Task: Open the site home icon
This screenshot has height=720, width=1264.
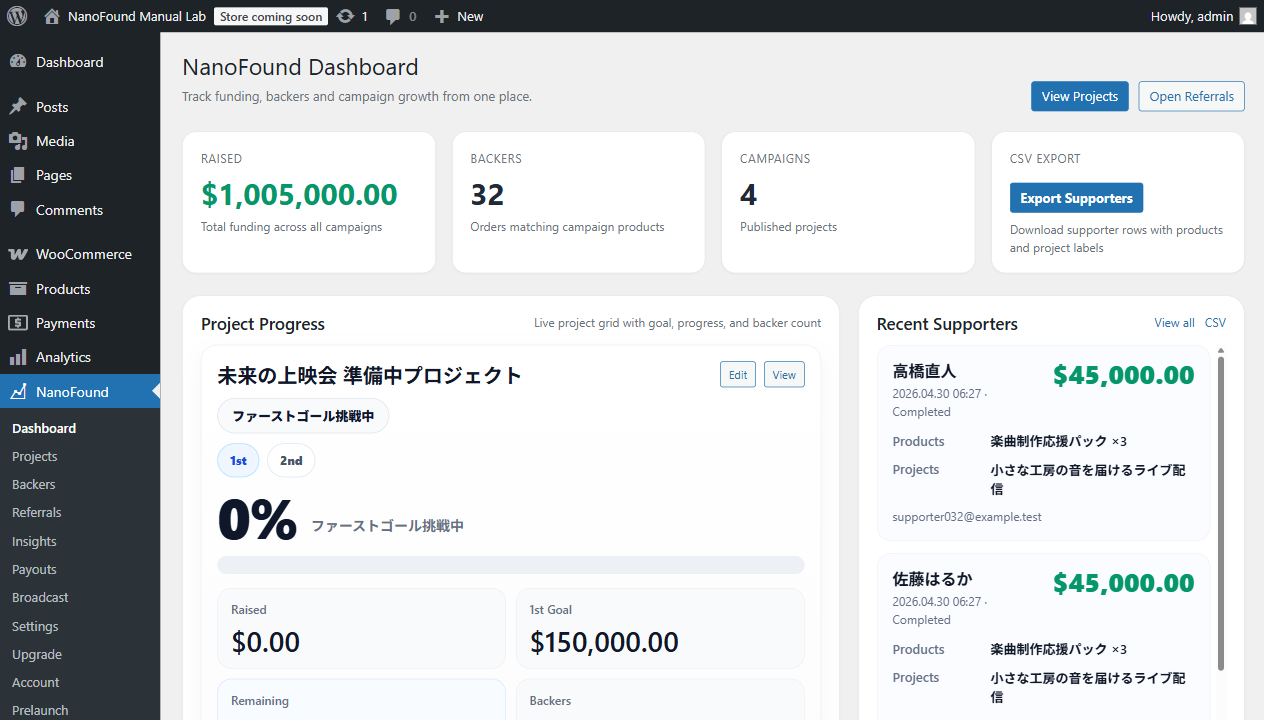Action: tap(52, 16)
